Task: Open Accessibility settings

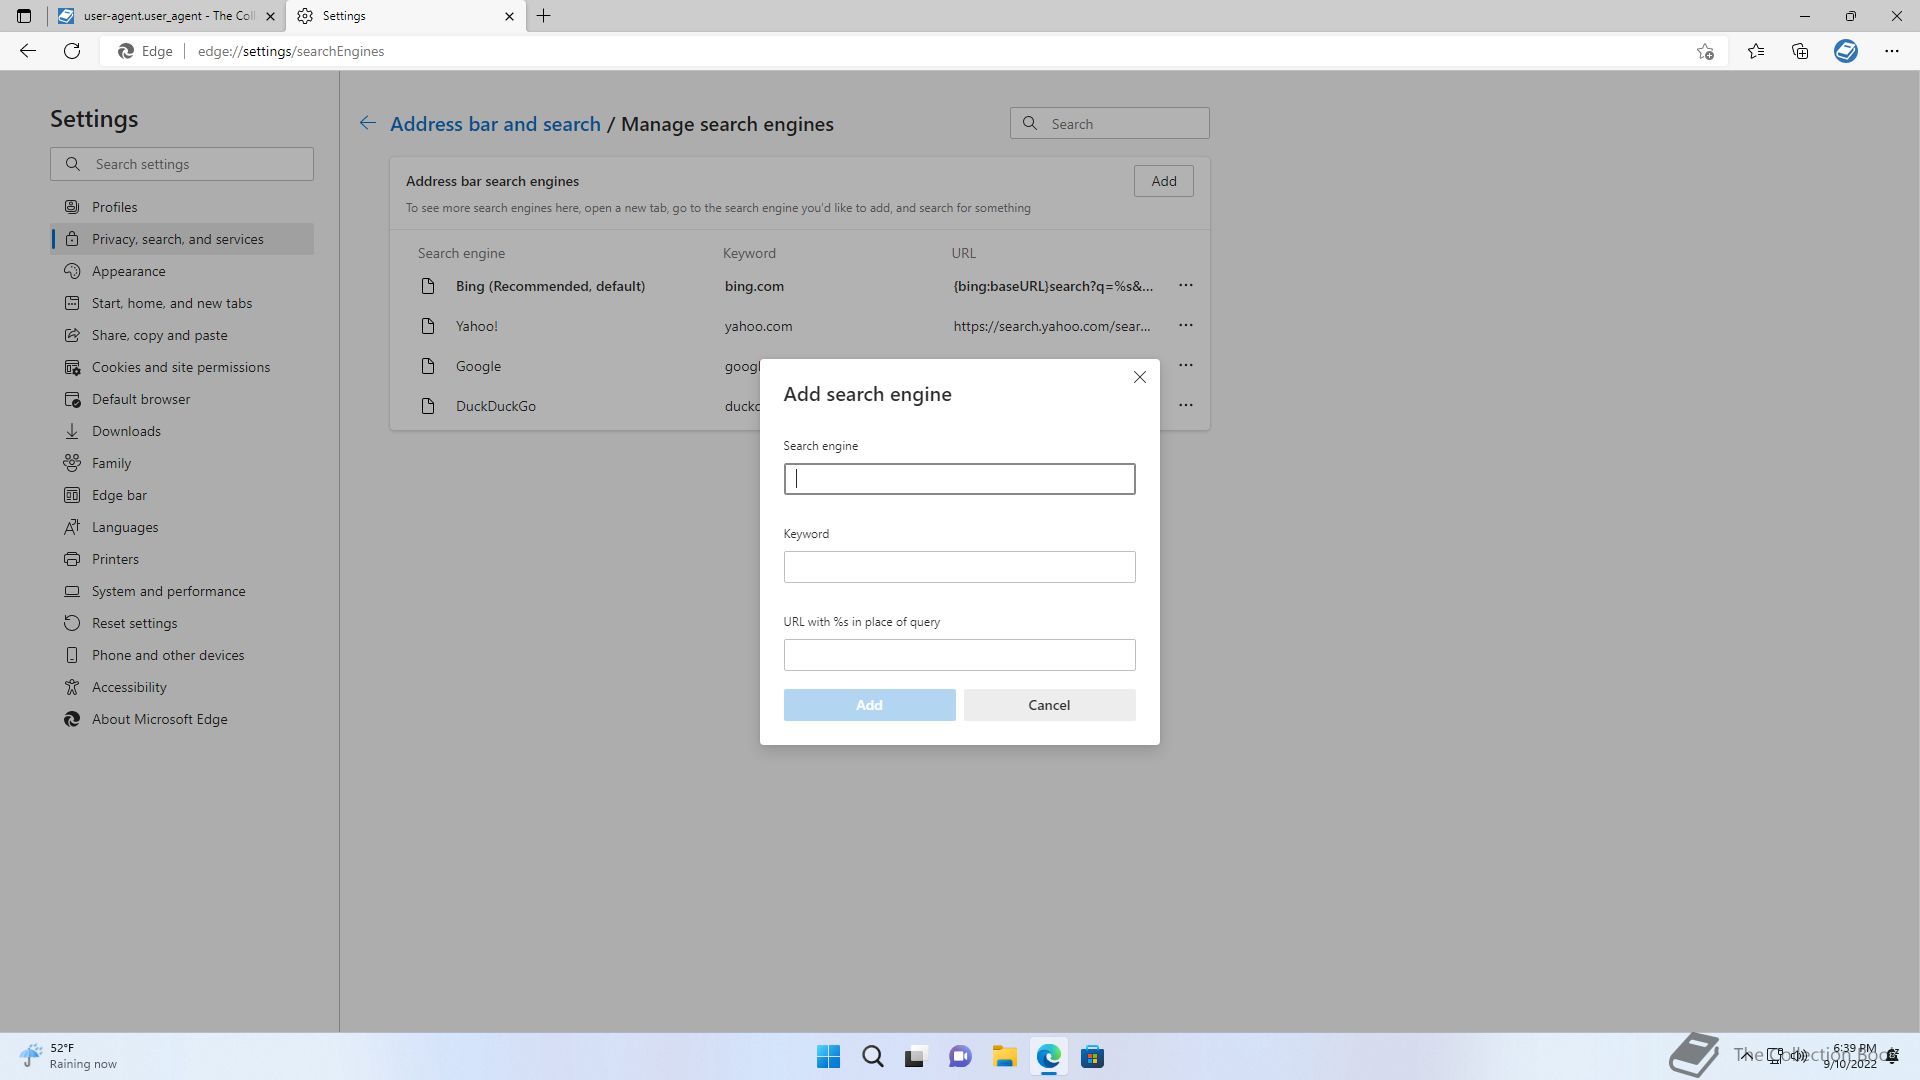Action: click(x=182, y=687)
